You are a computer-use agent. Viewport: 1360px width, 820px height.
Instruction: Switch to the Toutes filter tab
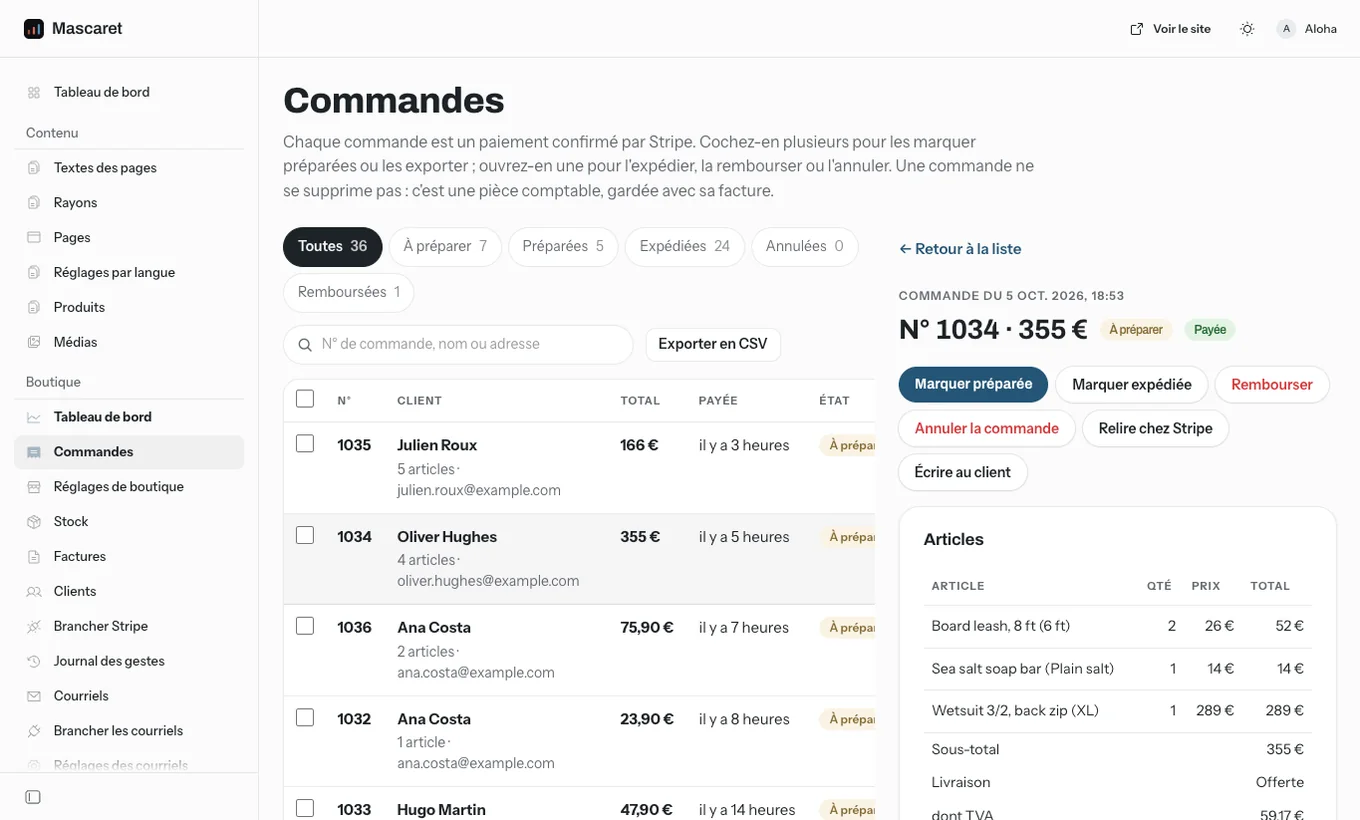click(x=333, y=247)
